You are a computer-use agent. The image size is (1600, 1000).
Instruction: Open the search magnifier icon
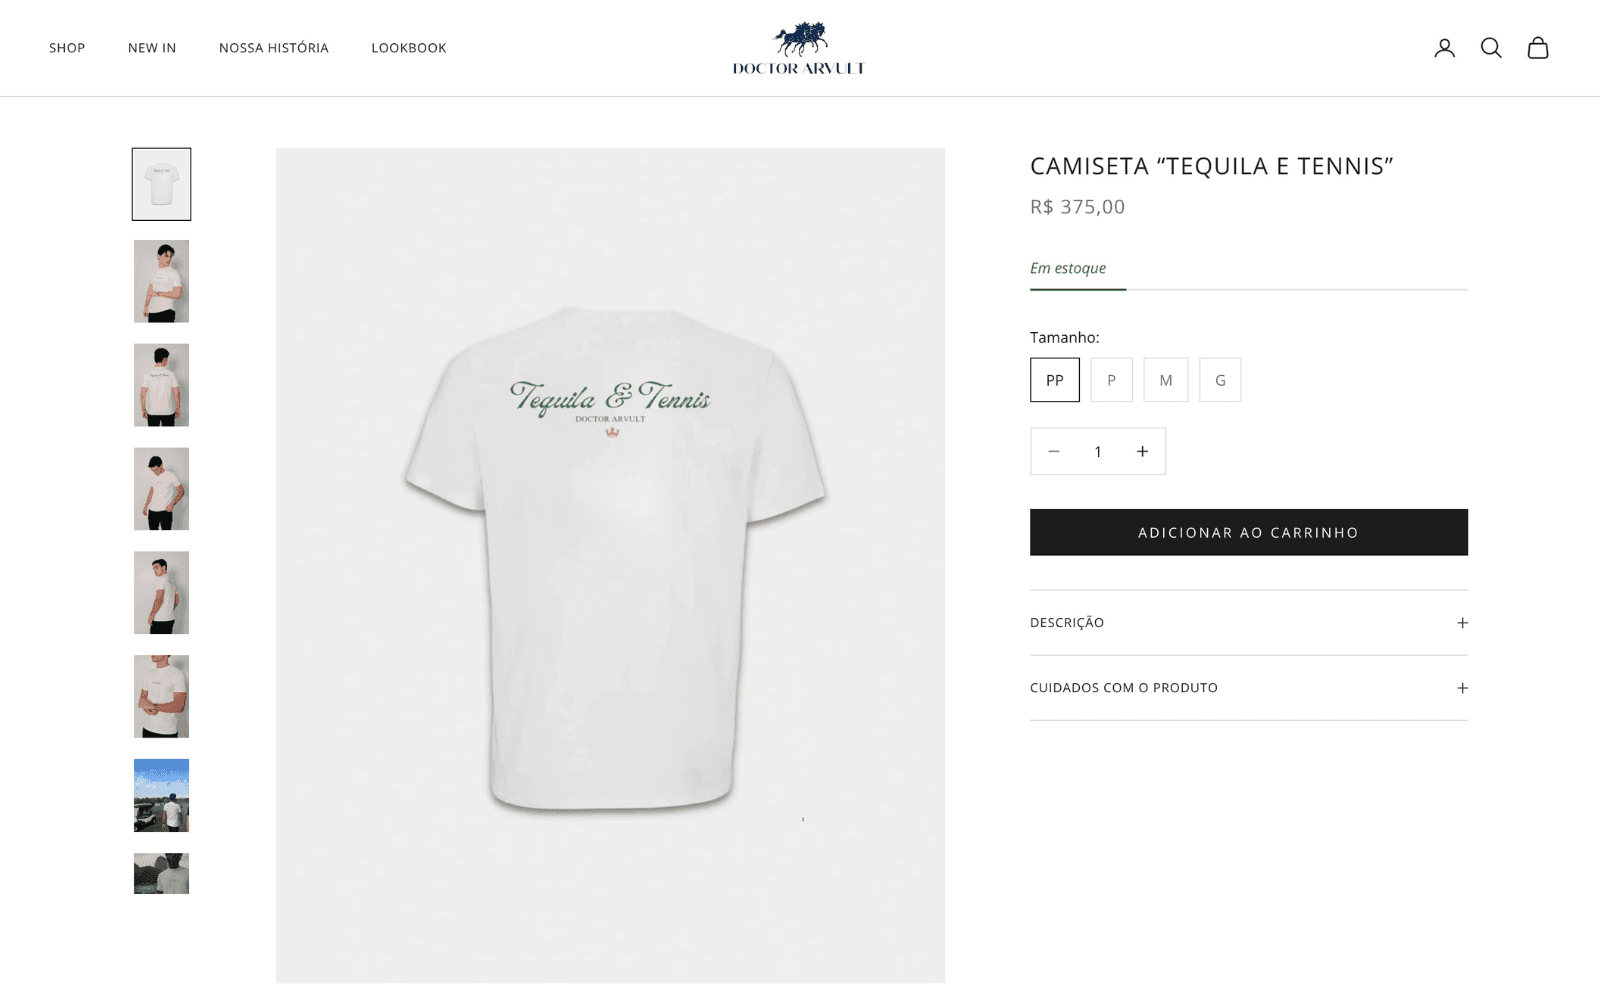coord(1491,48)
